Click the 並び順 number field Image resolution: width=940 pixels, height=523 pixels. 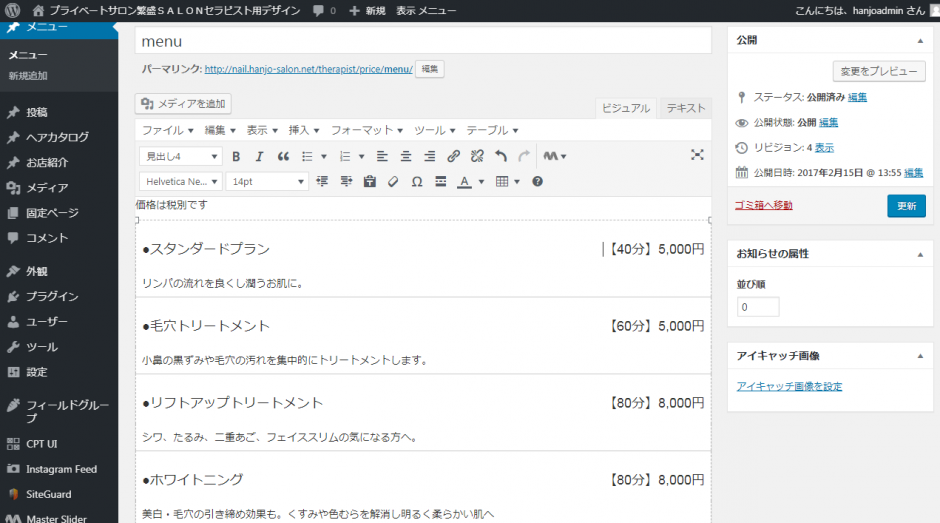[758, 307]
